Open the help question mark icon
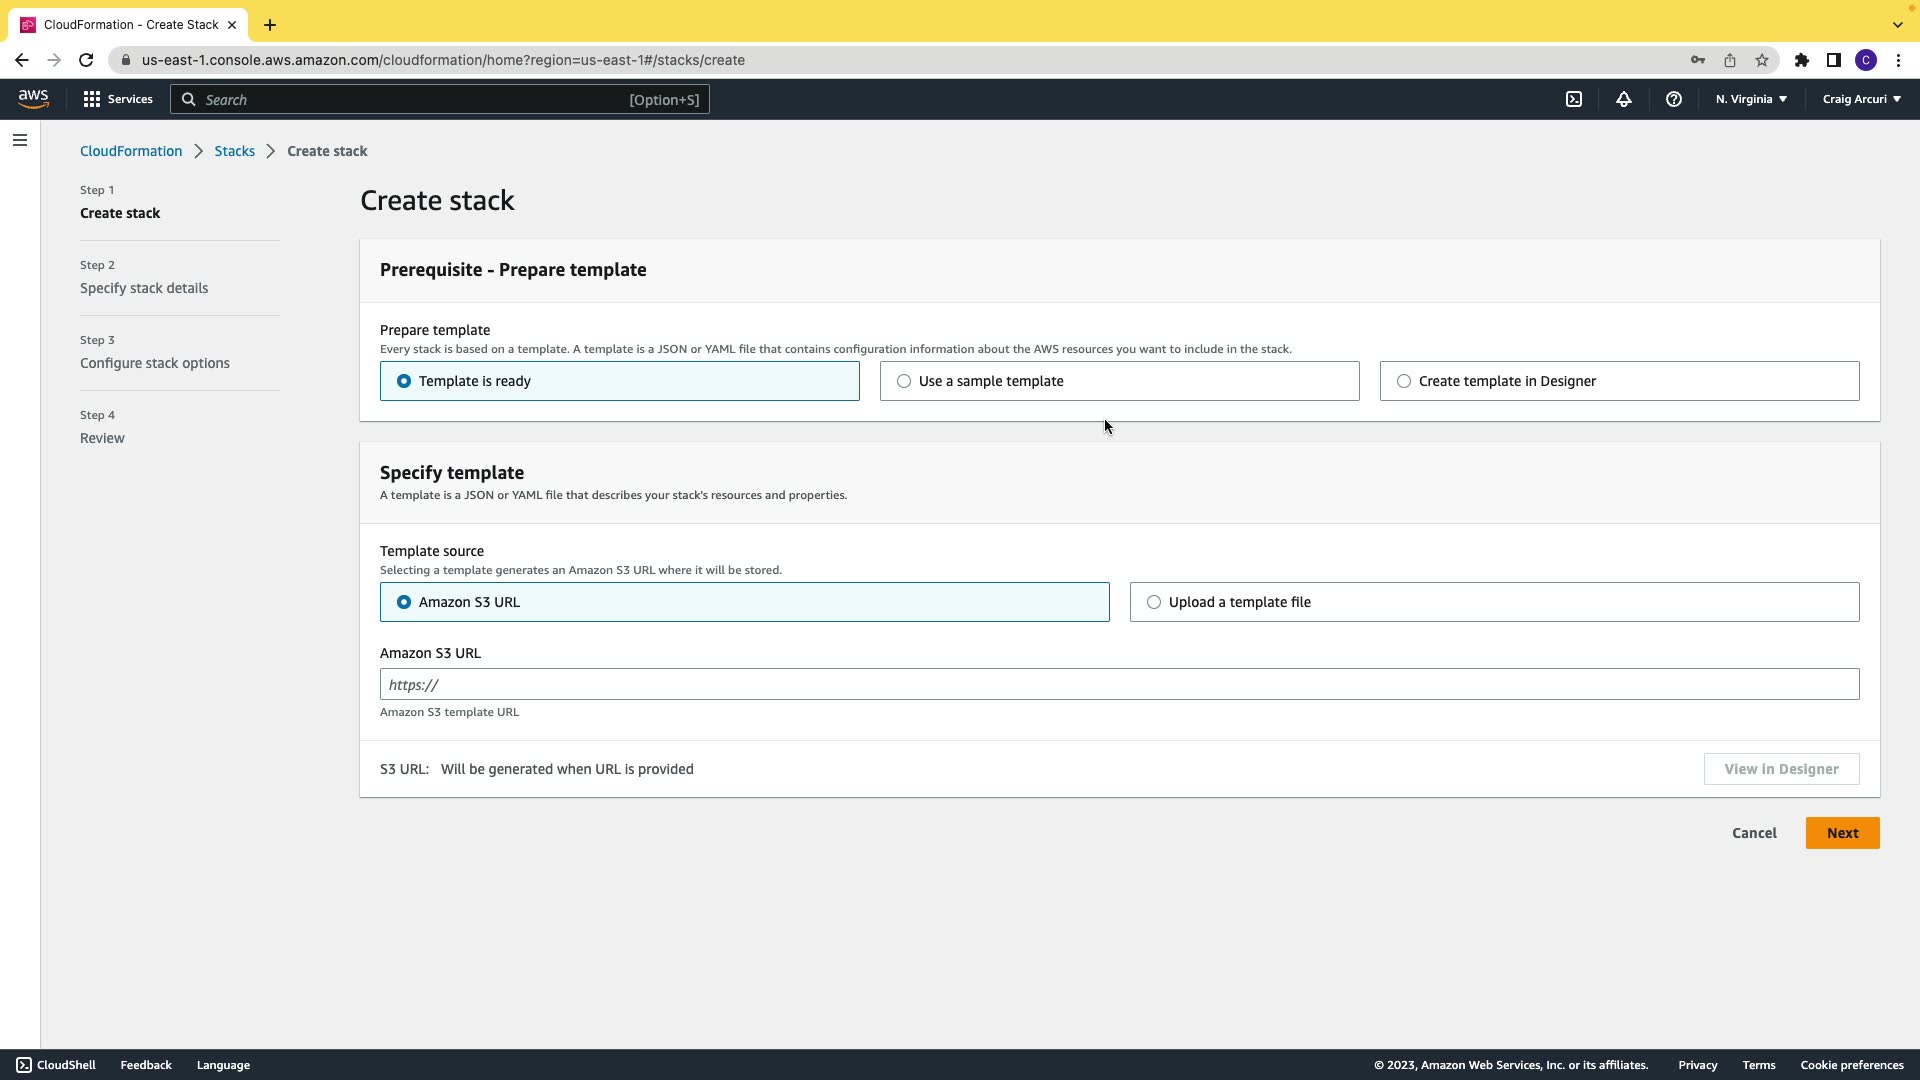Viewport: 1920px width, 1080px height. click(1674, 99)
